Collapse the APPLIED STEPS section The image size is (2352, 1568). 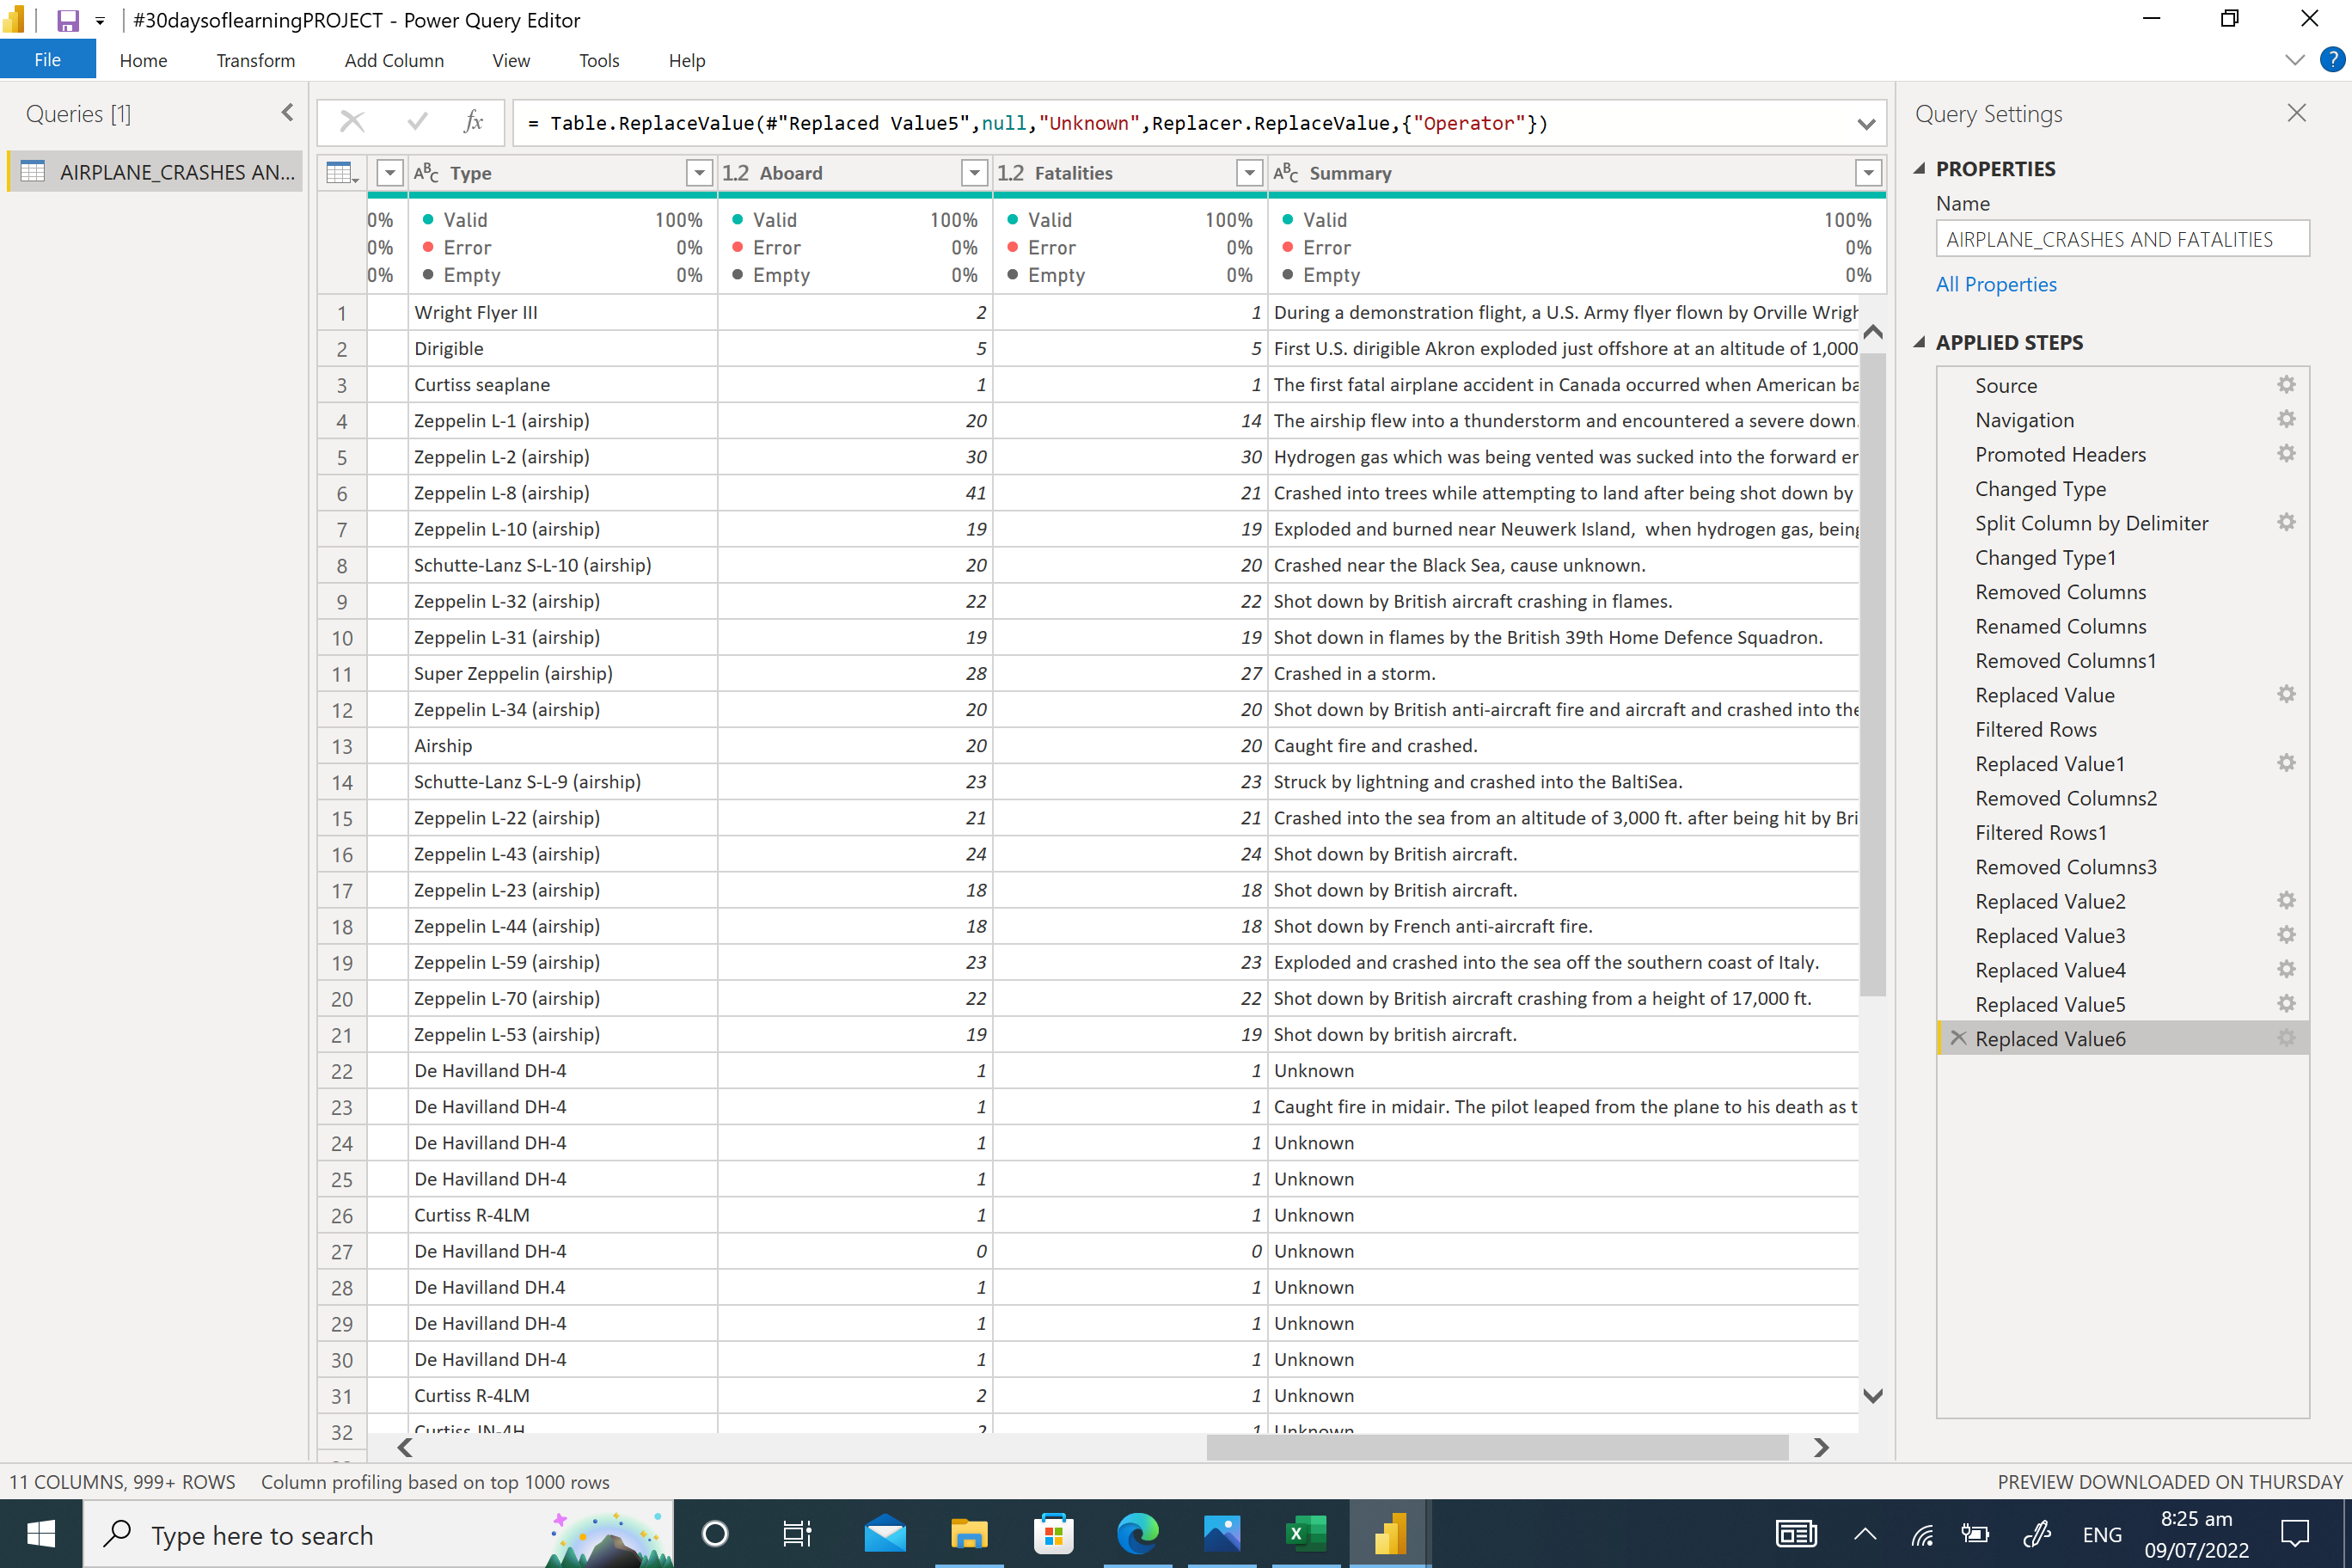coord(1921,341)
